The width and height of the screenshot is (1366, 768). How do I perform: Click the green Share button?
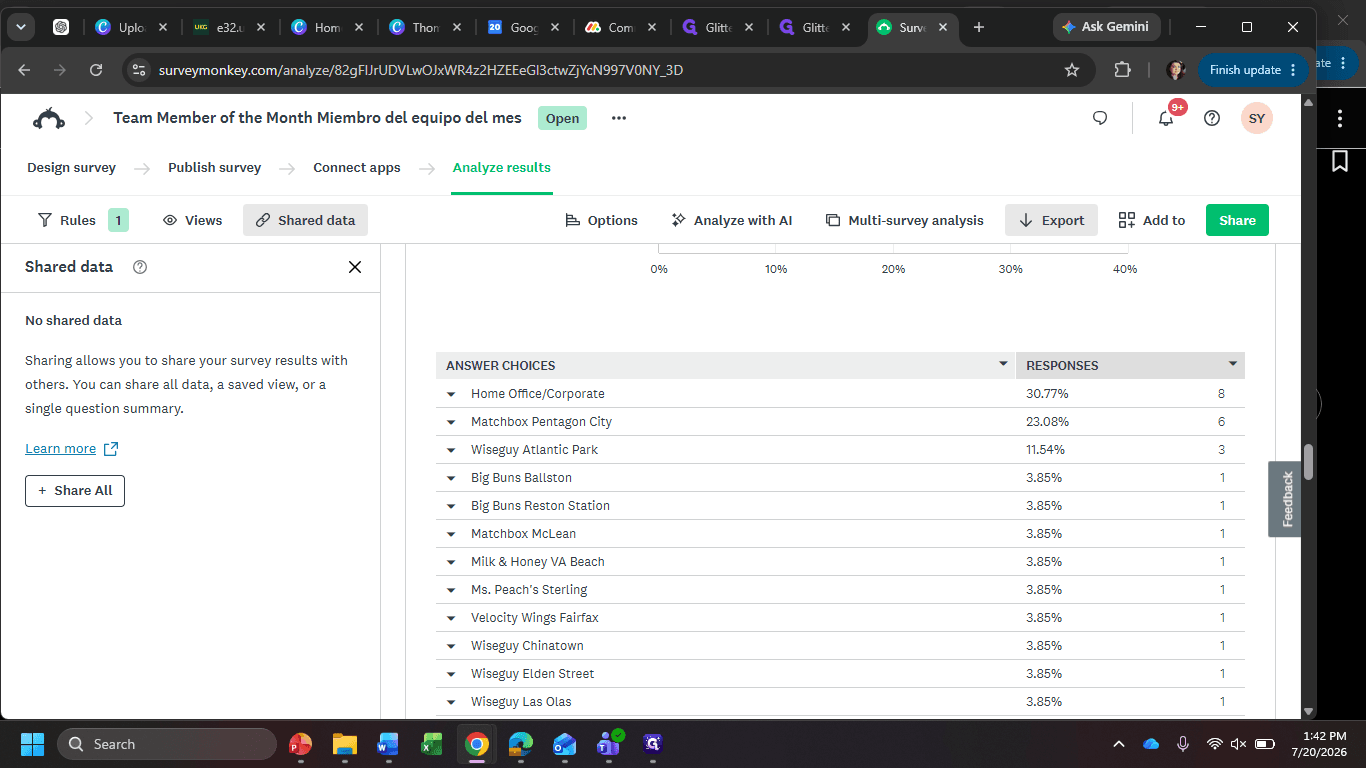tap(1237, 220)
